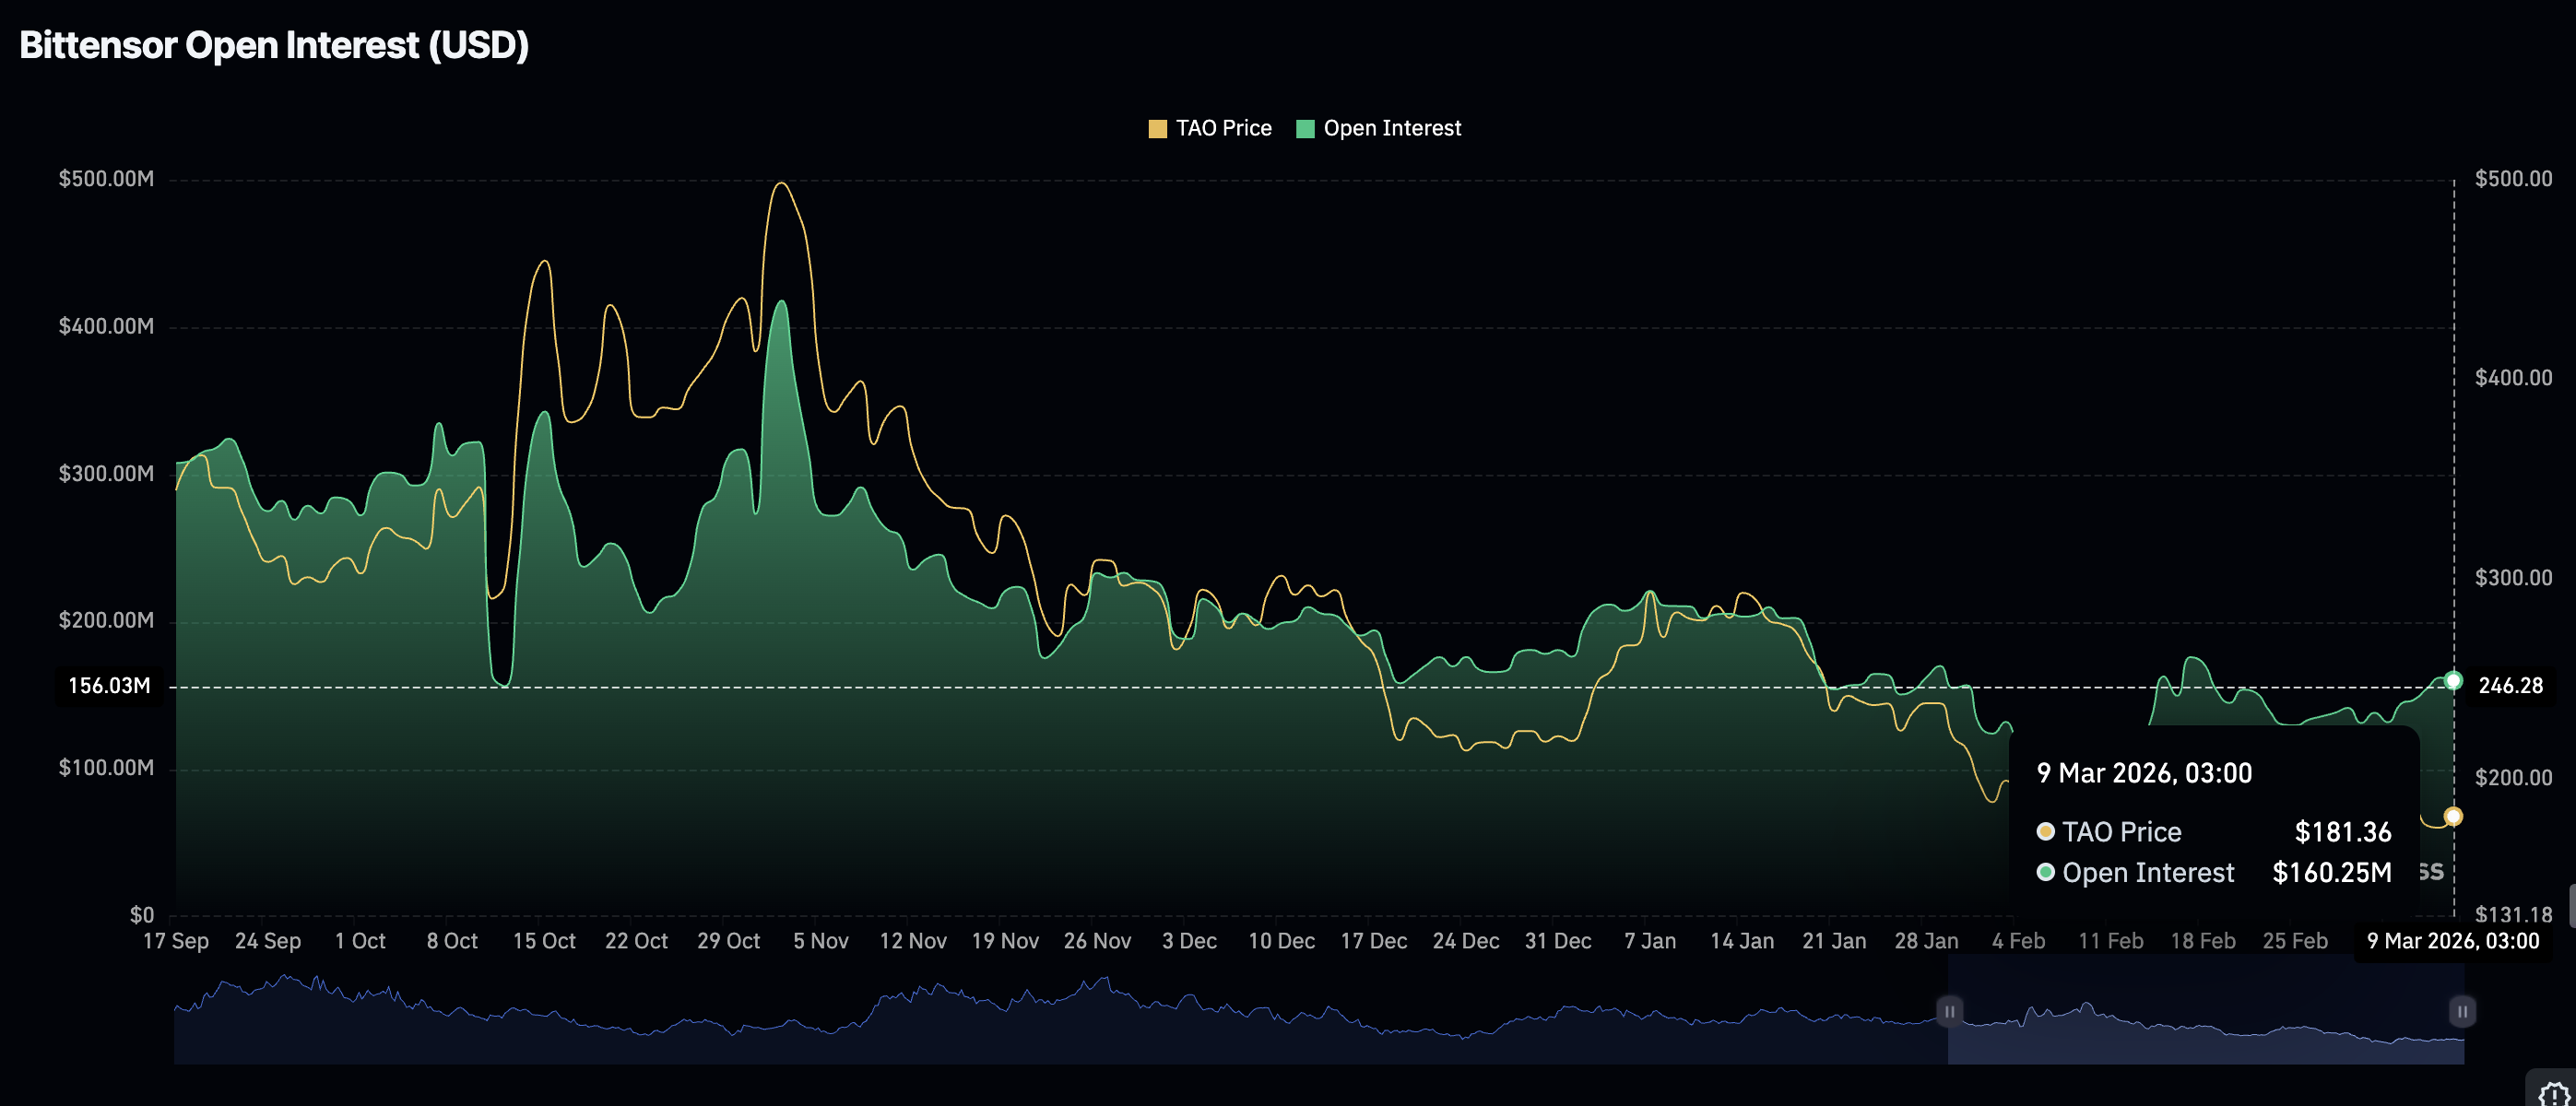
Task: Click the 14 Jan x-axis label
Action: 1741,941
